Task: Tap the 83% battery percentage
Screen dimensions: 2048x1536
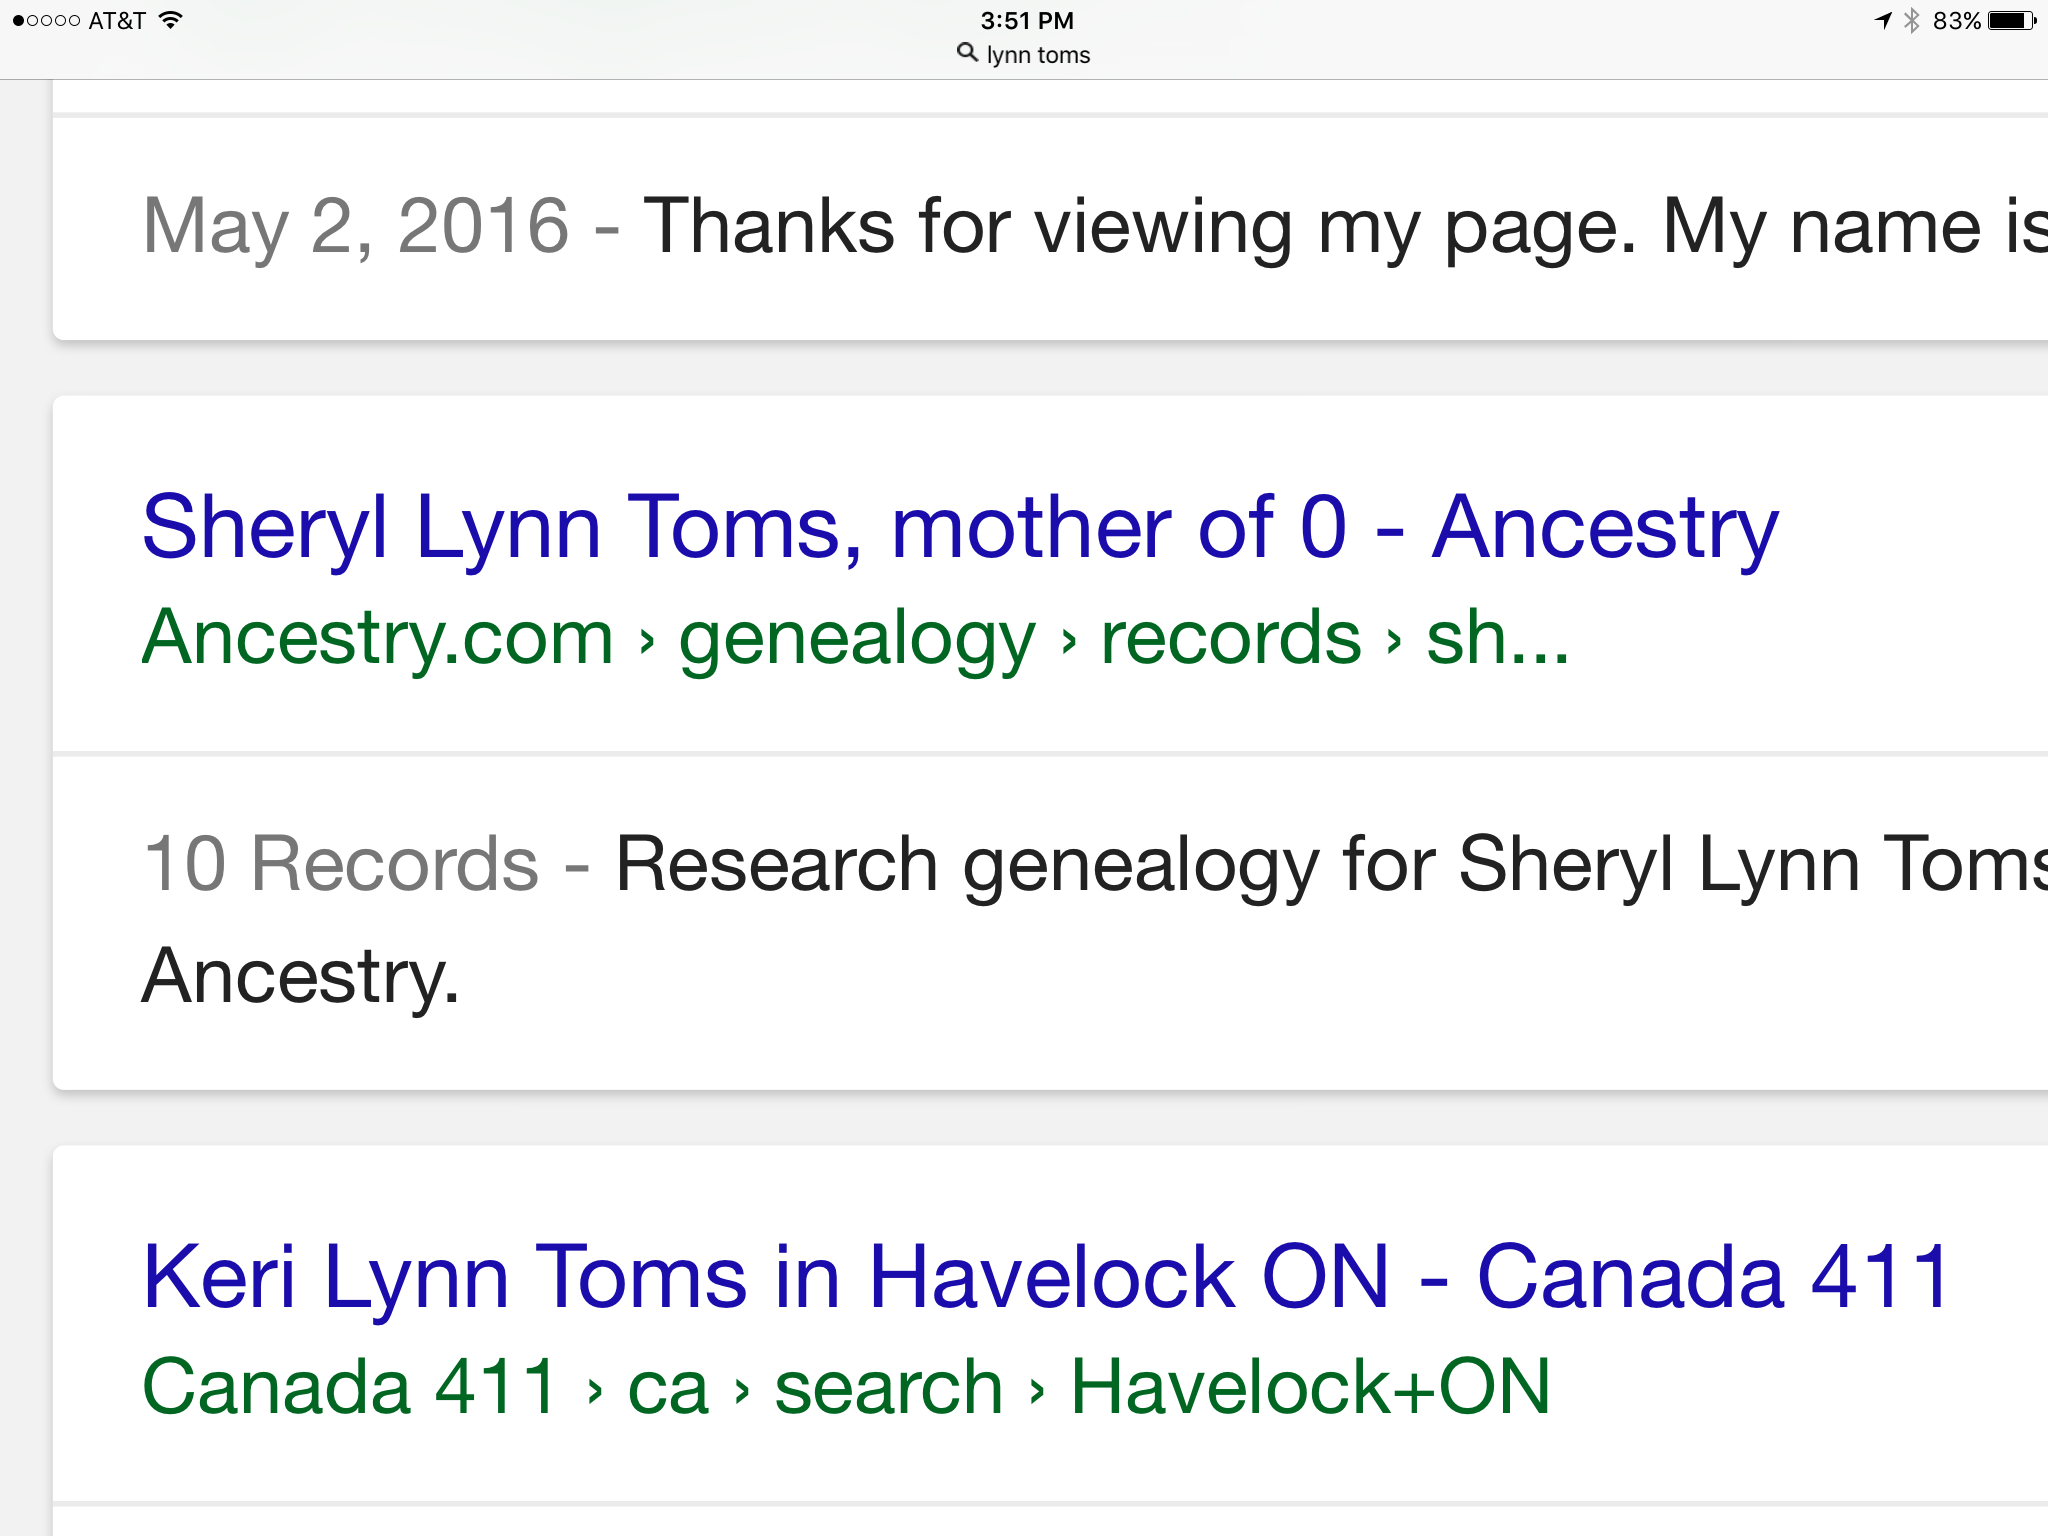Action: coord(1956,20)
